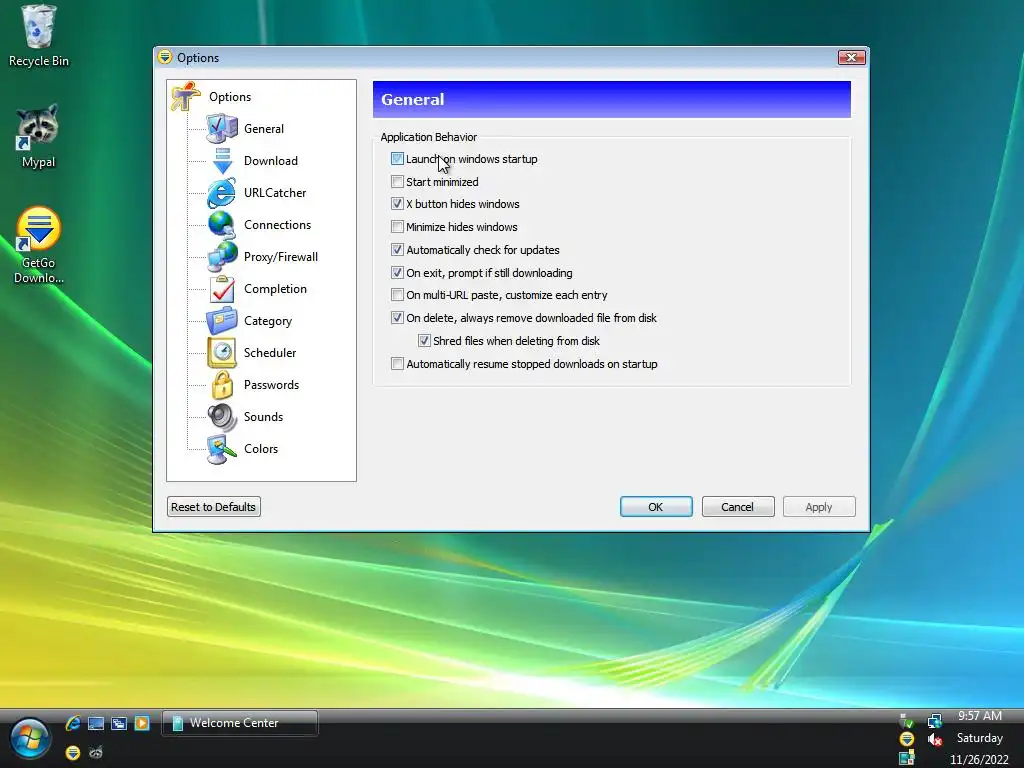Click the URLCatcher Internet Explorer icon

point(222,193)
